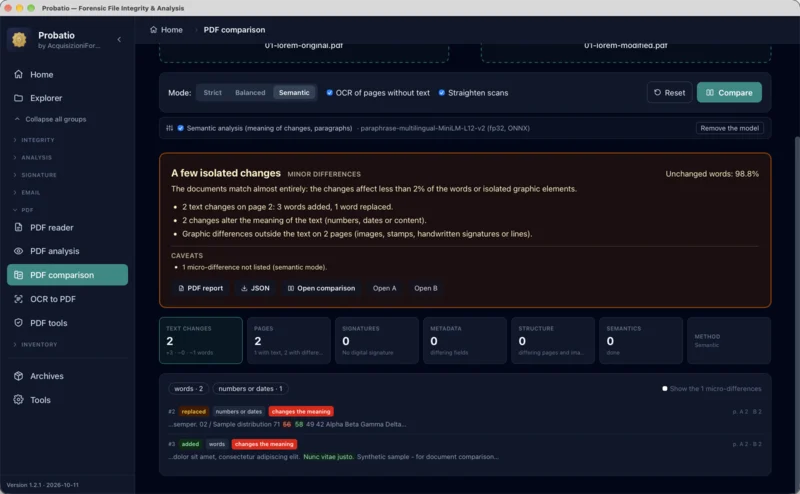Open the added change row #3
The width and height of the screenshot is (800, 494).
coord(465,451)
